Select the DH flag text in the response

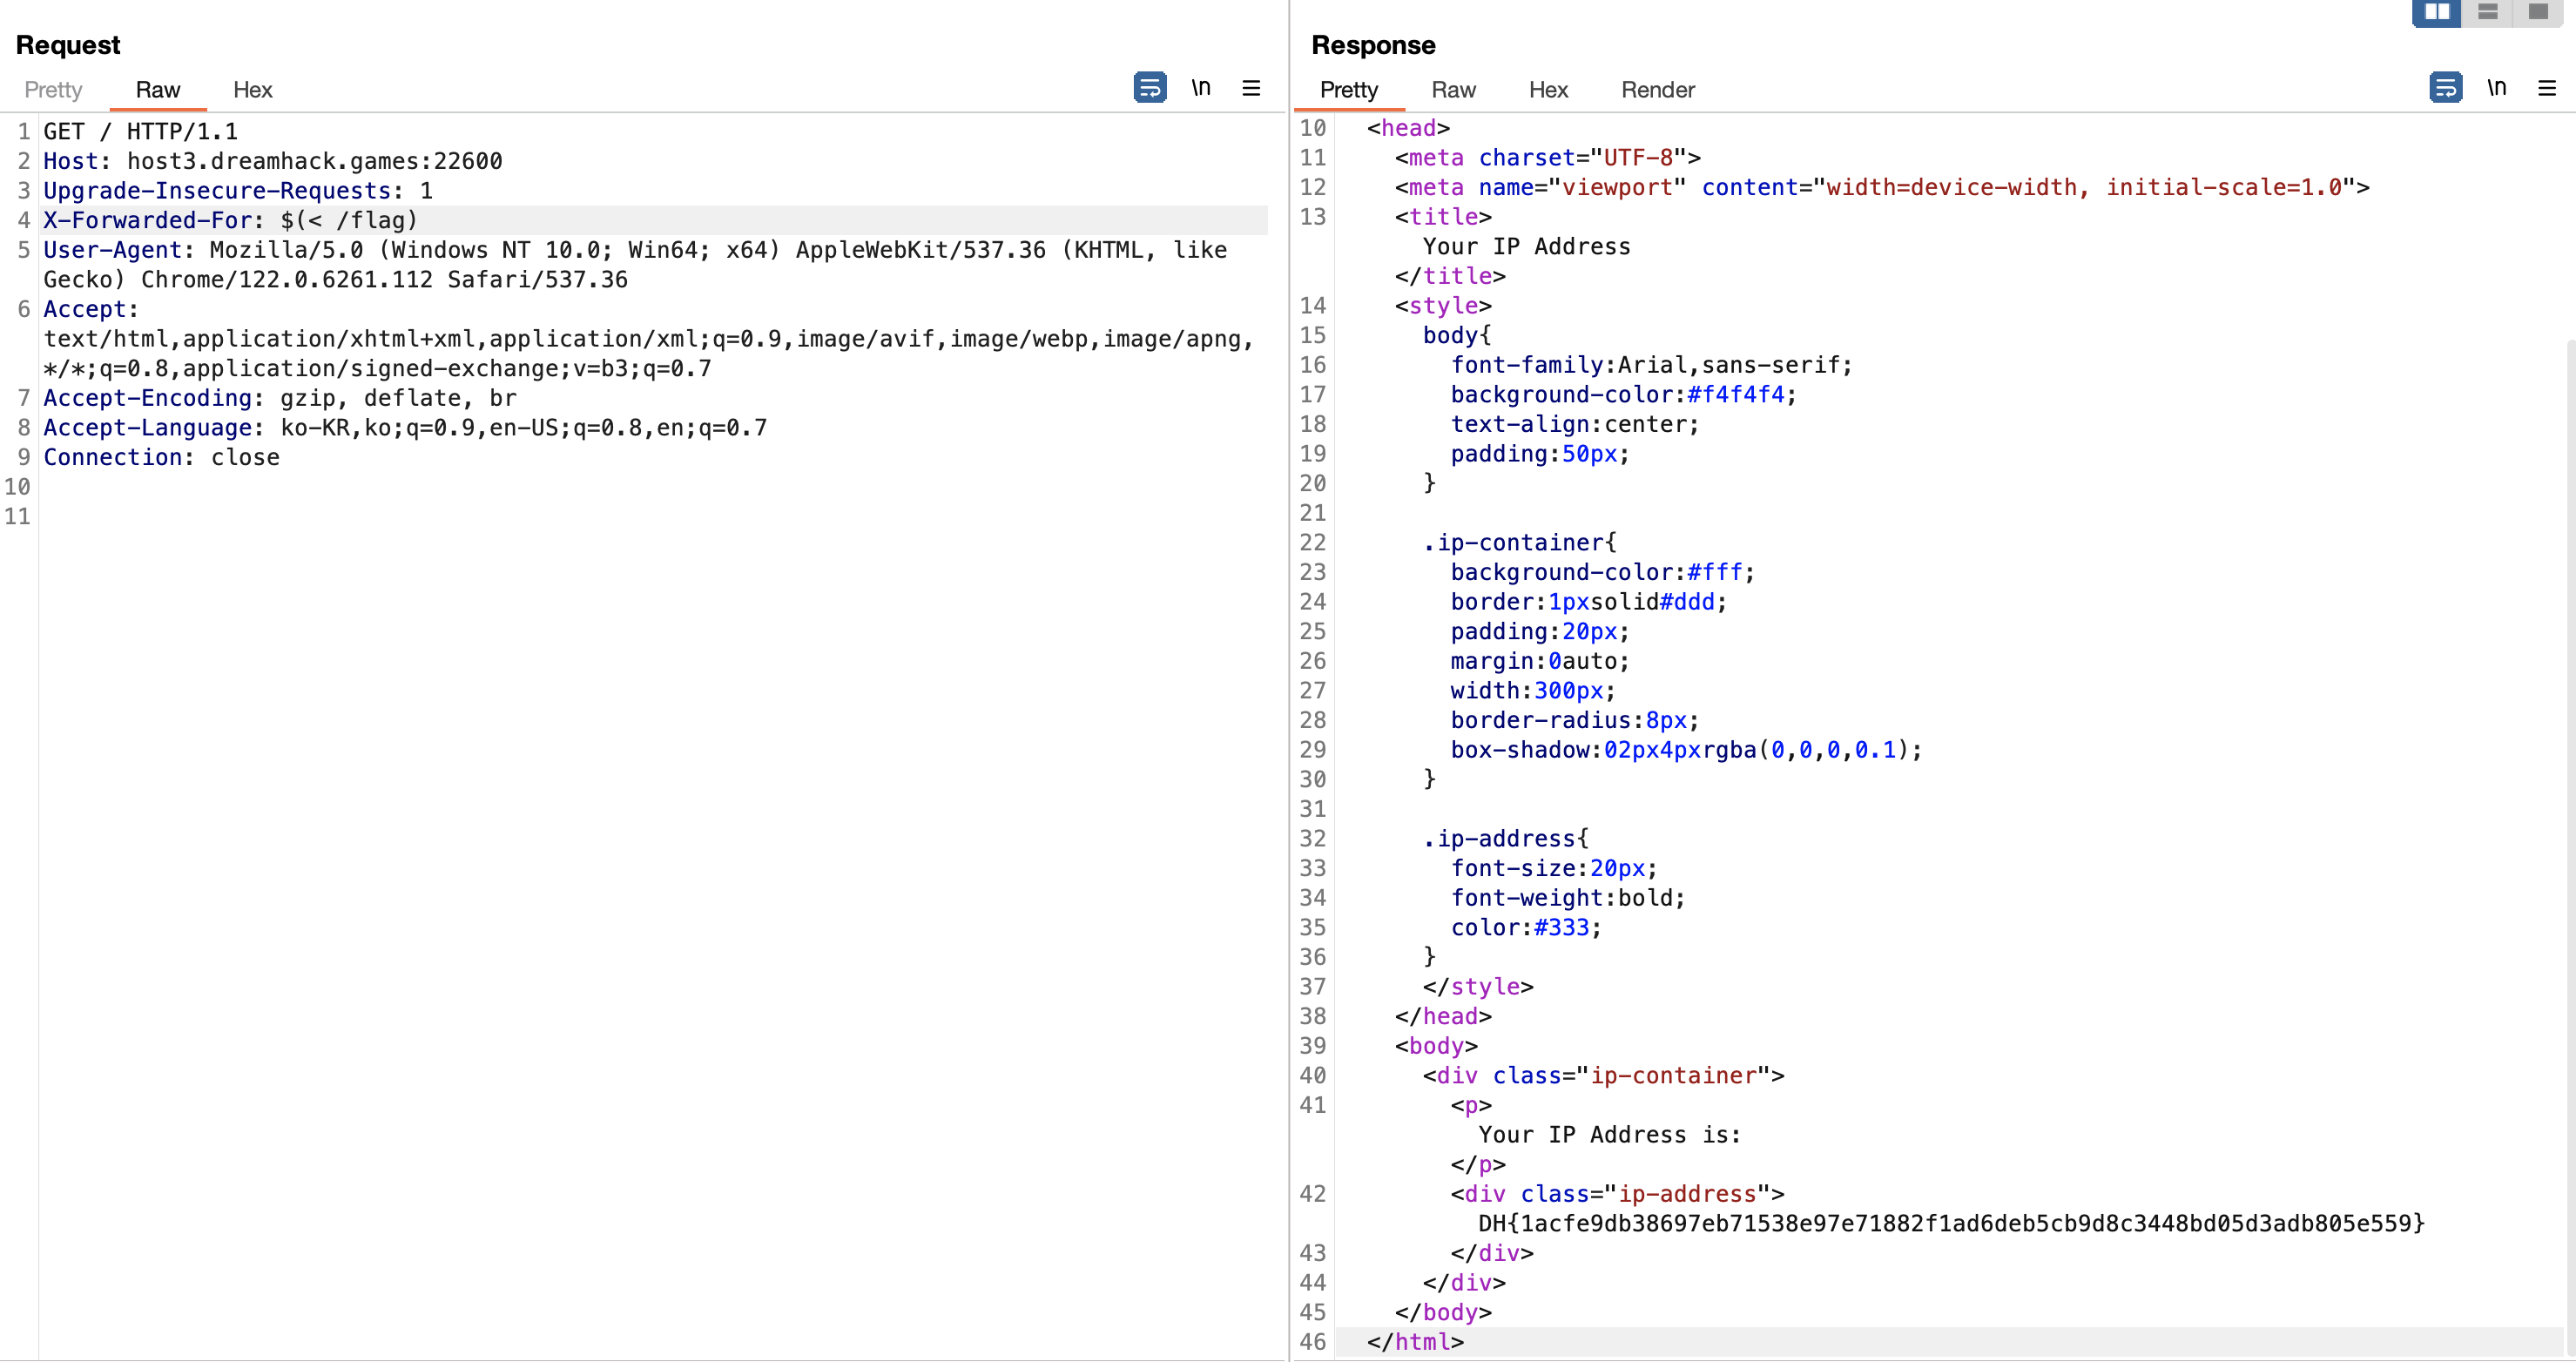coord(1950,1222)
